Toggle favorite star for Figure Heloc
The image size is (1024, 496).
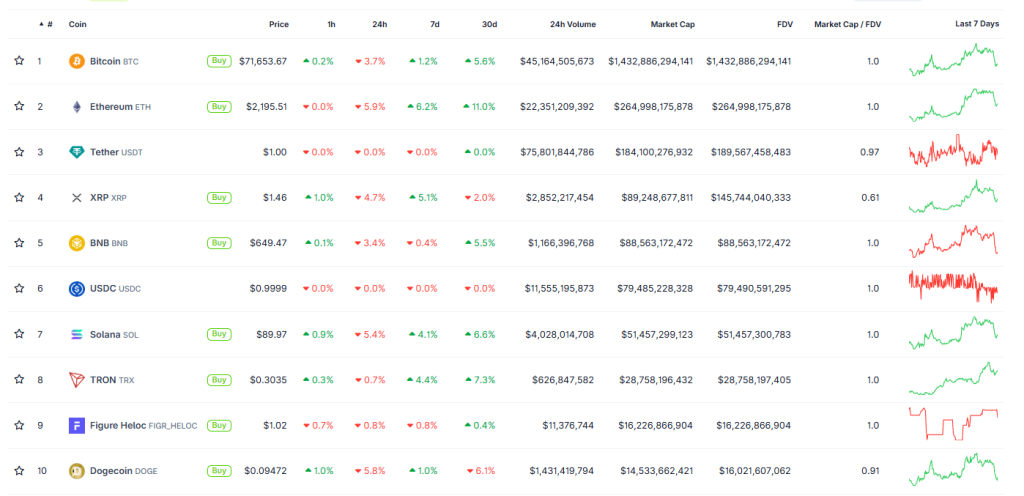[x=19, y=425]
